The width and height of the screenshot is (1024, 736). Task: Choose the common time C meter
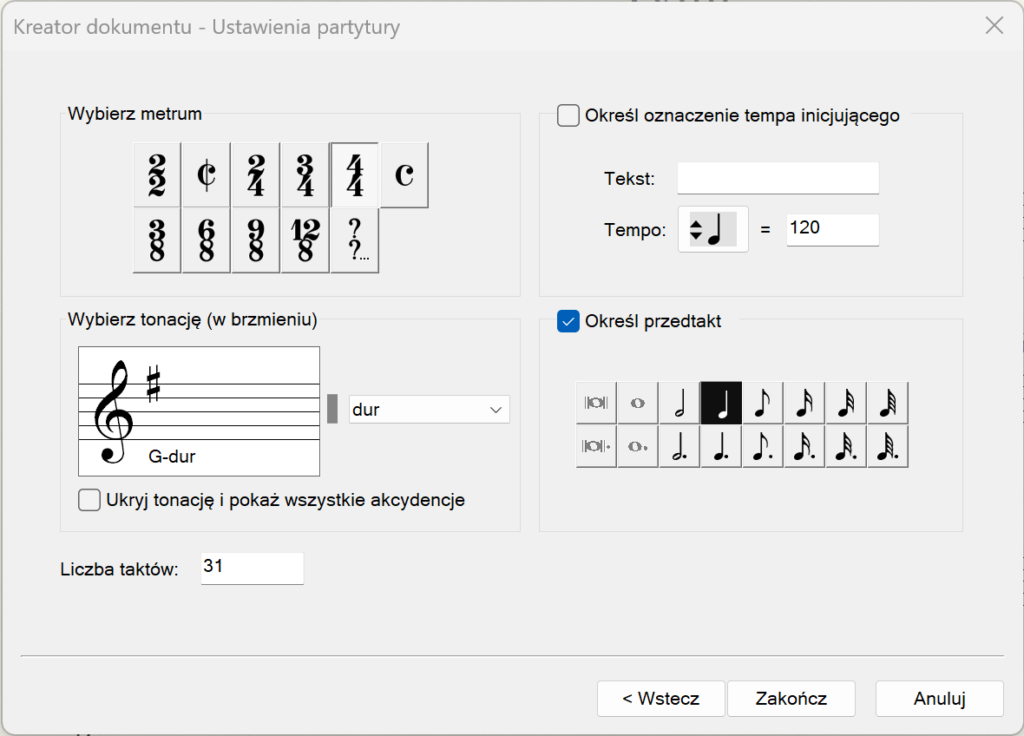(x=404, y=175)
